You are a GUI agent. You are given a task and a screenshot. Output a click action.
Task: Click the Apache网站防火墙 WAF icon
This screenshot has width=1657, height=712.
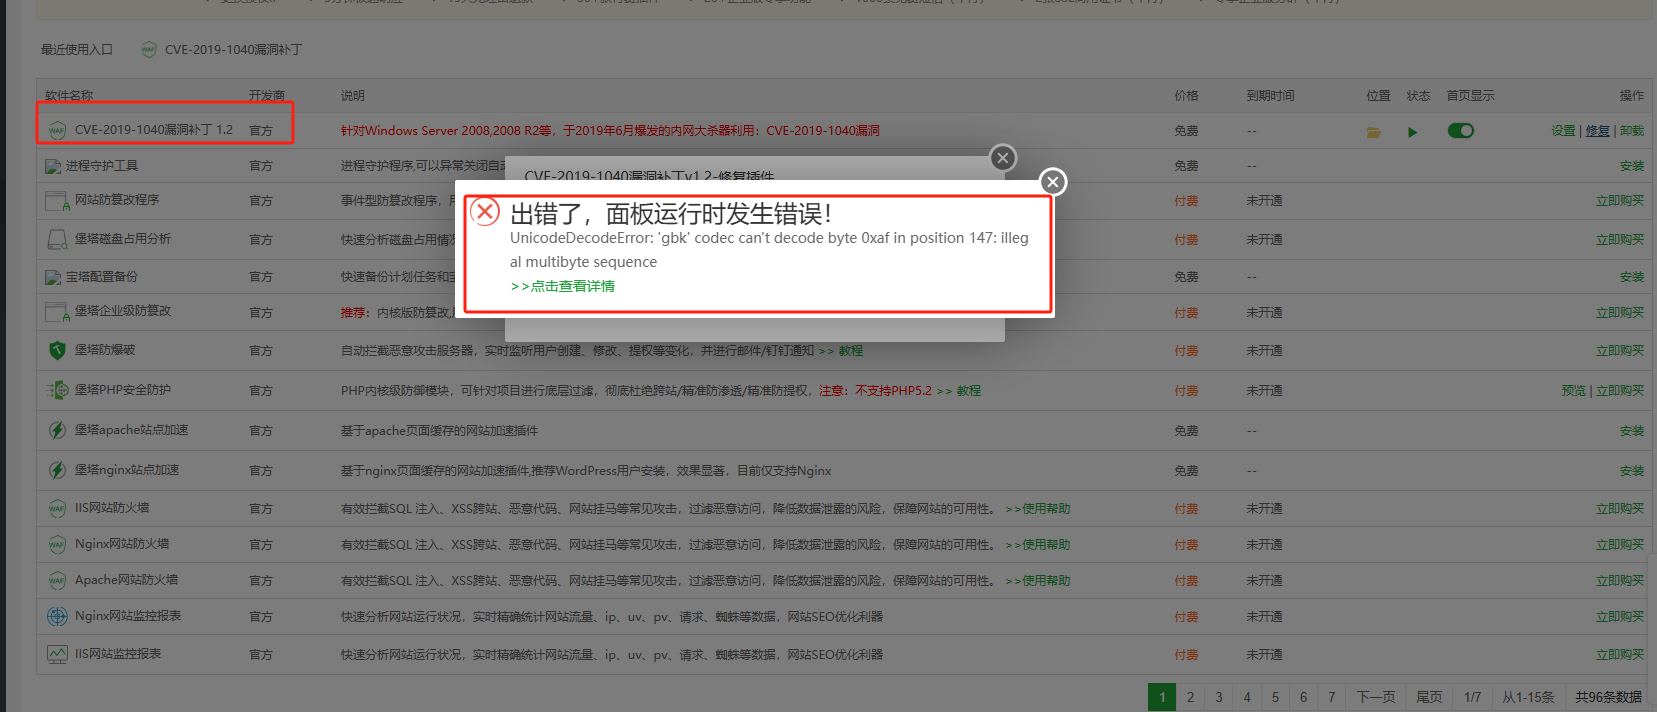pyautogui.click(x=57, y=580)
